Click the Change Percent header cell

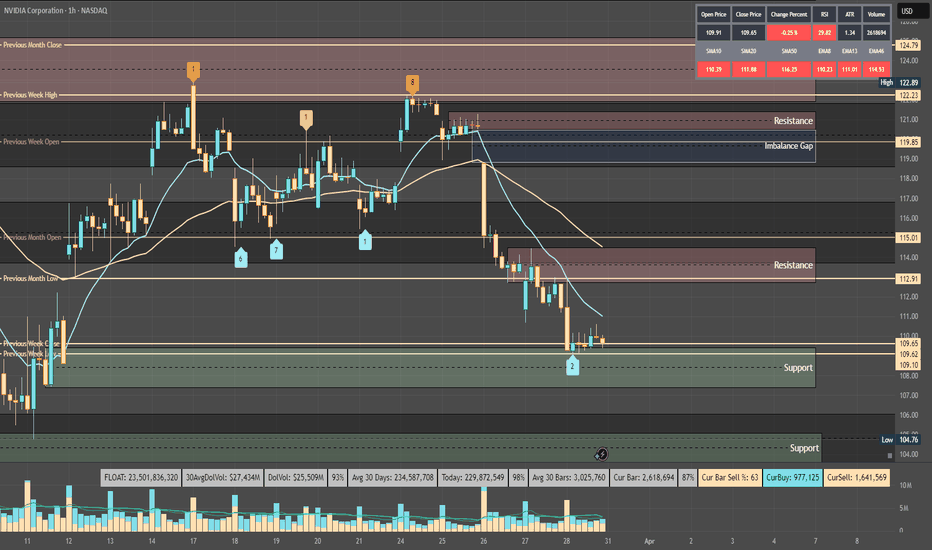click(x=789, y=14)
